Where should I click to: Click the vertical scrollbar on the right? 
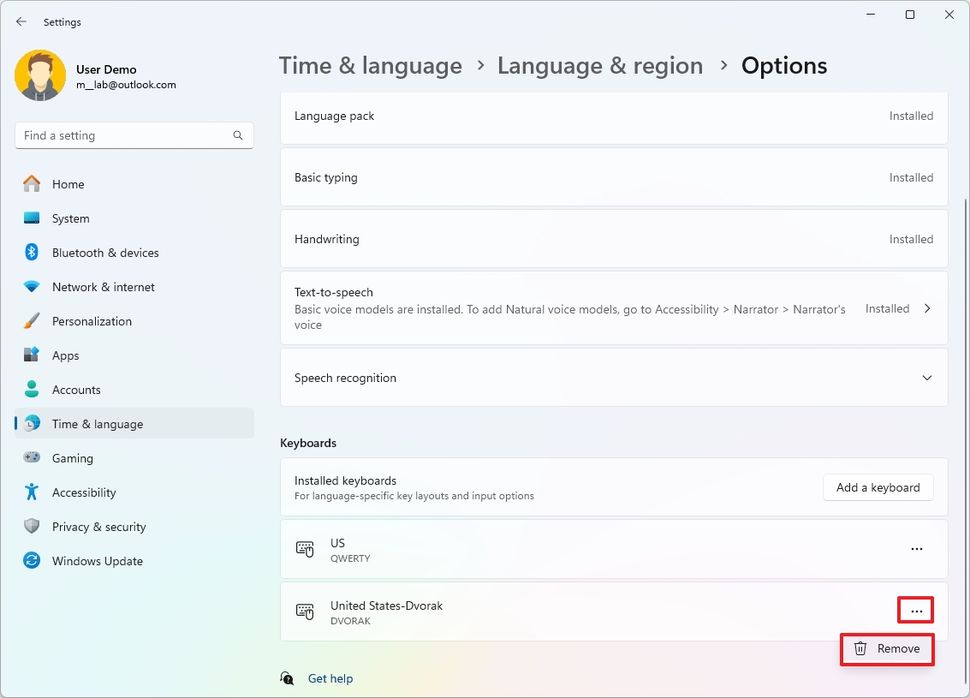(x=963, y=300)
